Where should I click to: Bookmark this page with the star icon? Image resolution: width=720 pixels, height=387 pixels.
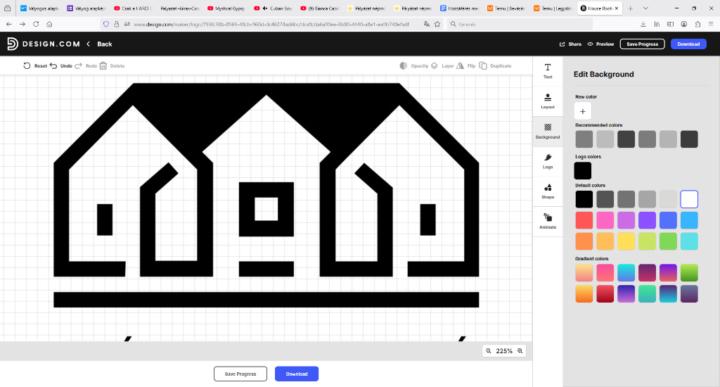437,24
